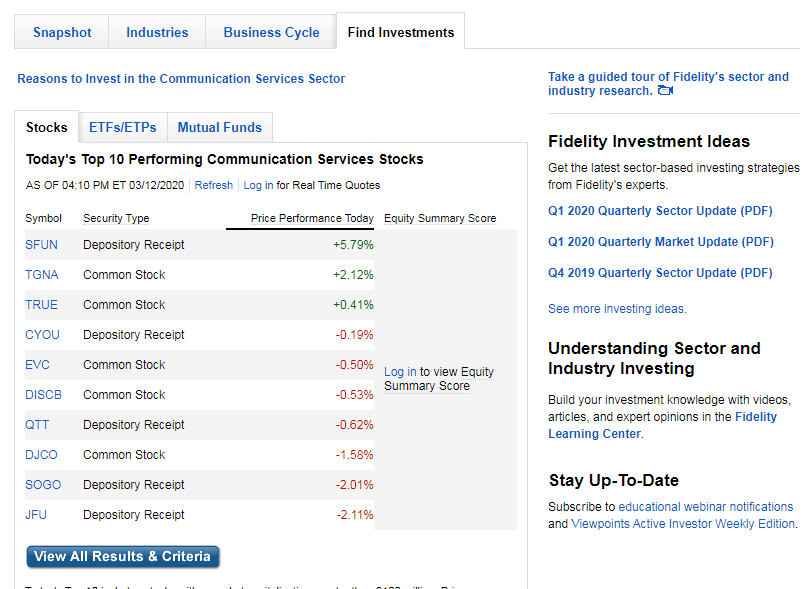The height and width of the screenshot is (589, 807).
Task: Click the -2.11% value in JFU row
Action: tap(355, 515)
